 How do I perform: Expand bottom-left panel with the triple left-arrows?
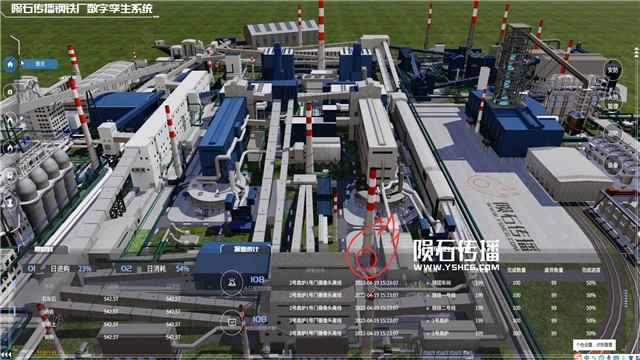(x=6, y=355)
